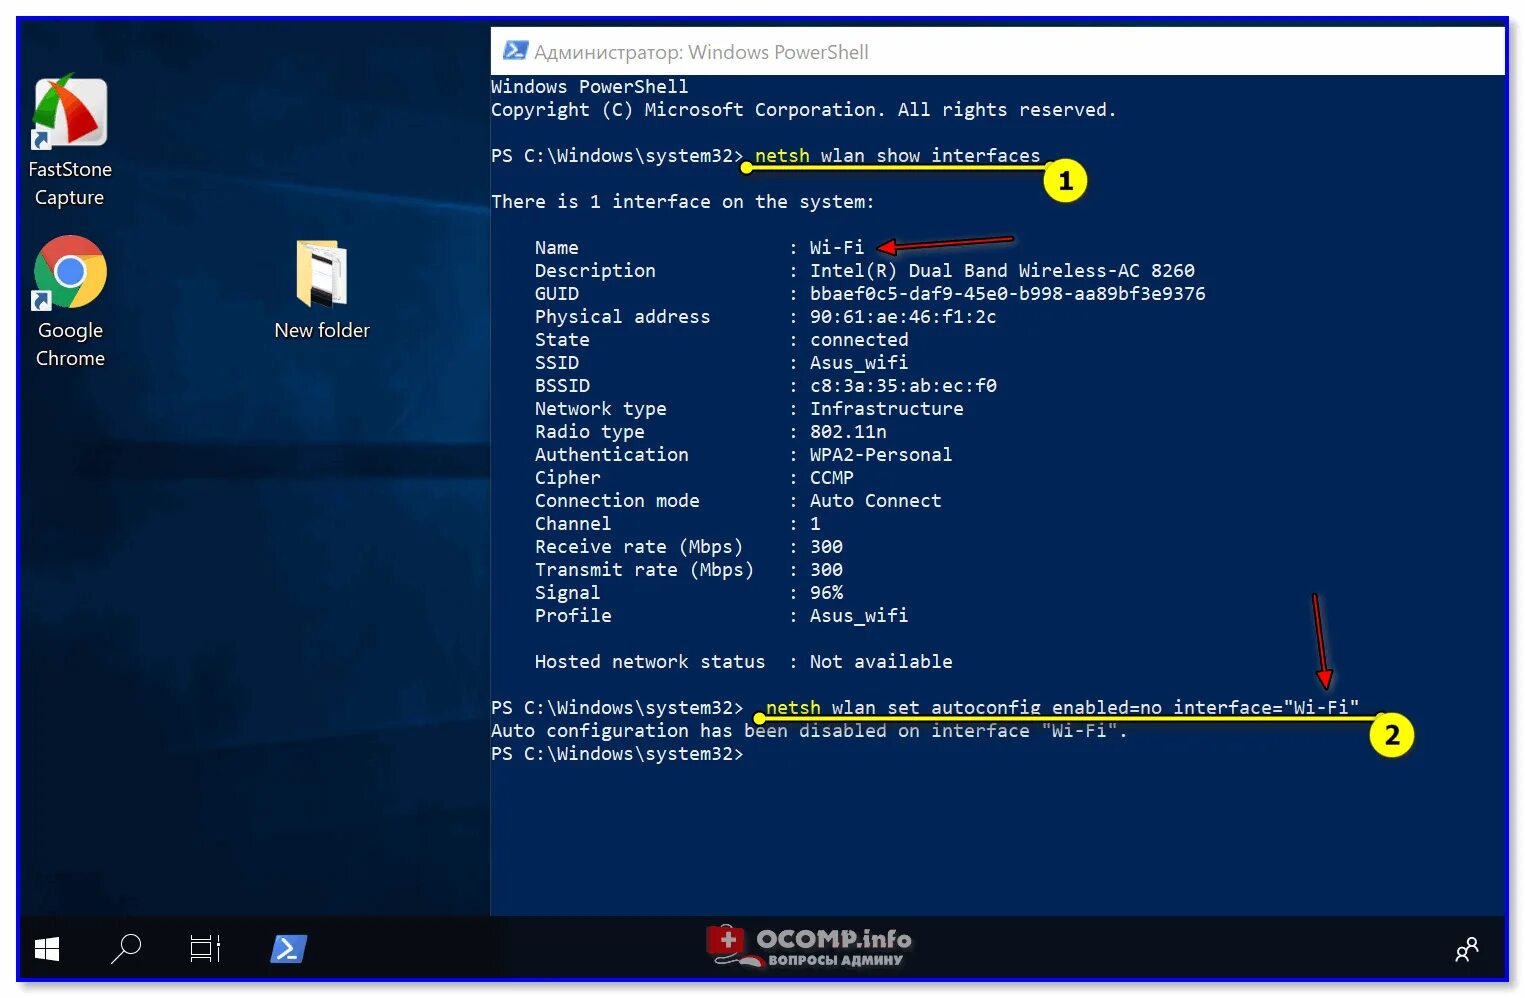1525x998 pixels.
Task: Click the 'Receive rate (Mbps)' label
Action: point(639,546)
